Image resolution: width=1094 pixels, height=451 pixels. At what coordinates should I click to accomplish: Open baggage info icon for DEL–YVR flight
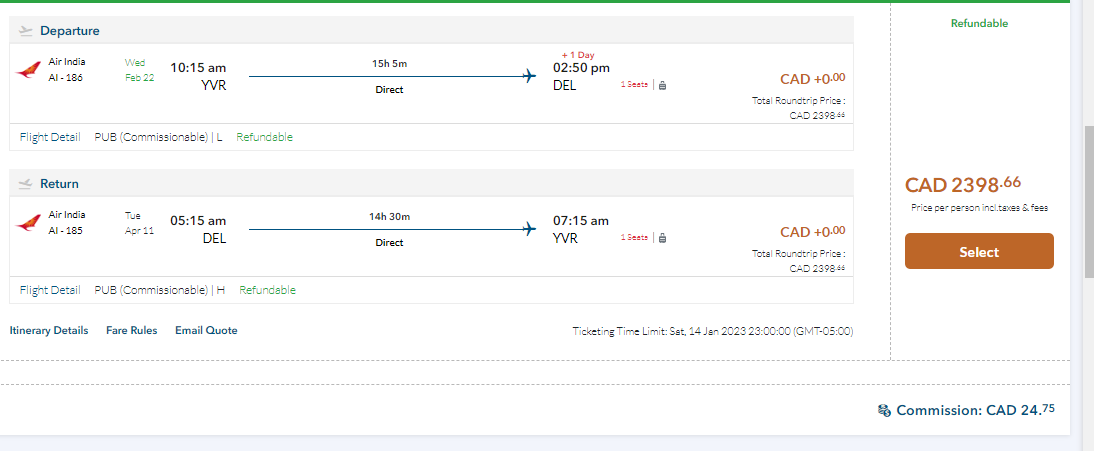pyautogui.click(x=663, y=238)
